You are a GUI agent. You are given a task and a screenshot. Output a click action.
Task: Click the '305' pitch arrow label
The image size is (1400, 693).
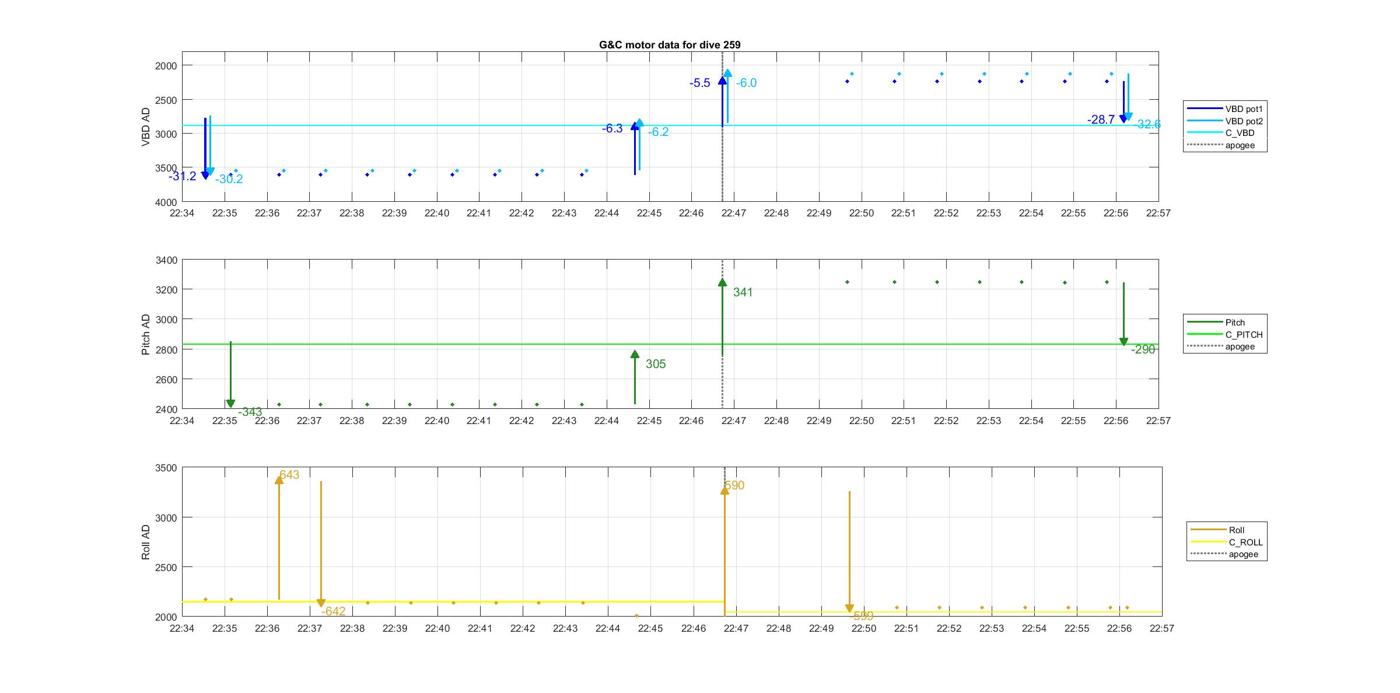tap(655, 364)
